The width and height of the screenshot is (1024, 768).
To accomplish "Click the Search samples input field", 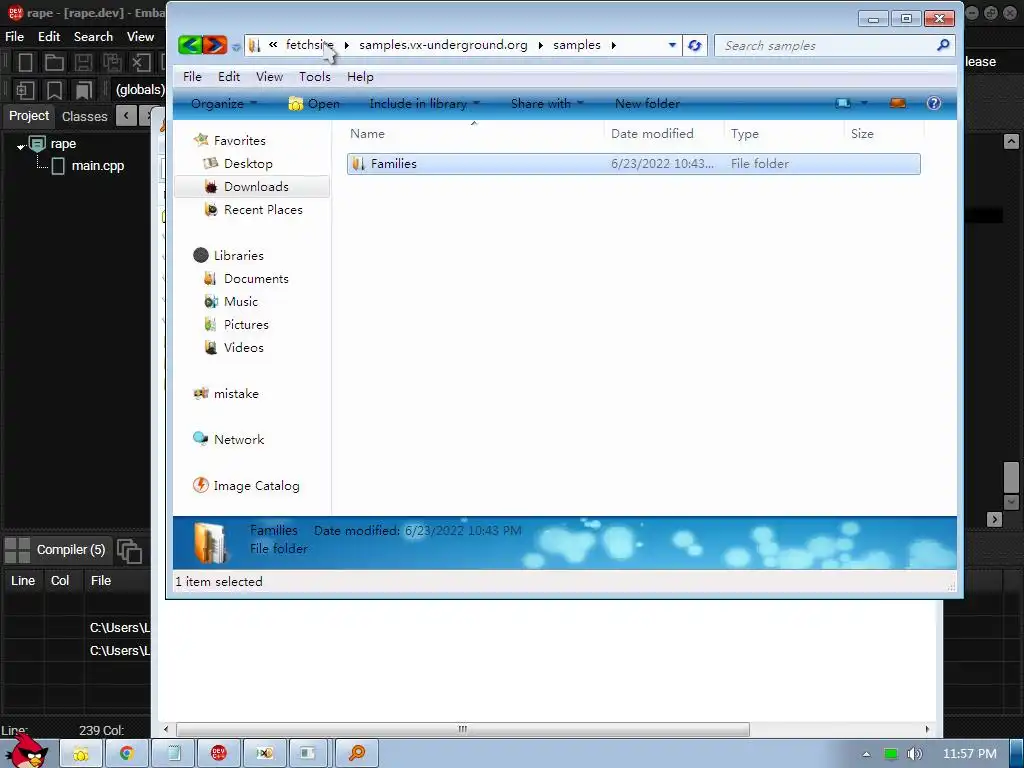I will (826, 46).
